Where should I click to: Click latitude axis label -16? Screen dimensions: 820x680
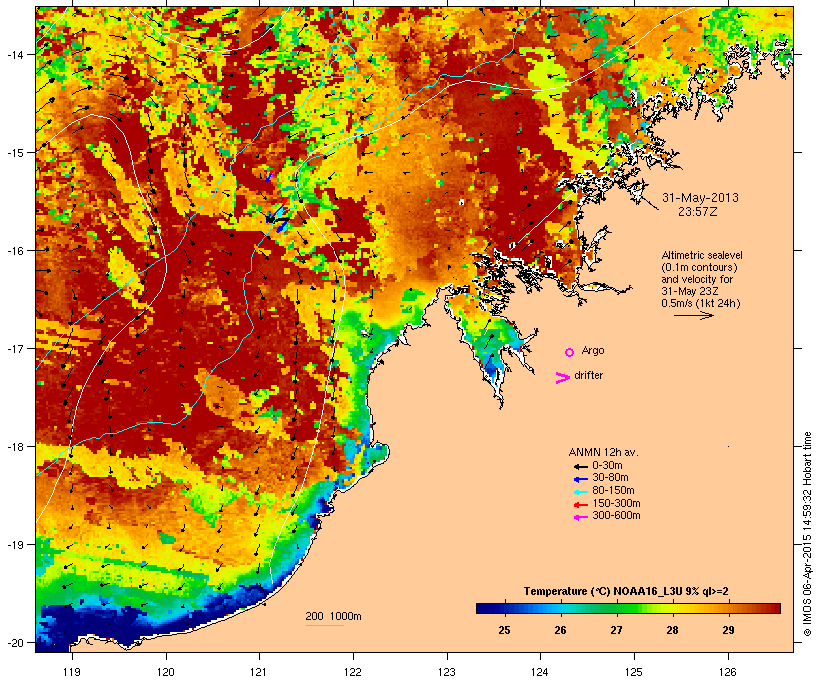[x=15, y=251]
